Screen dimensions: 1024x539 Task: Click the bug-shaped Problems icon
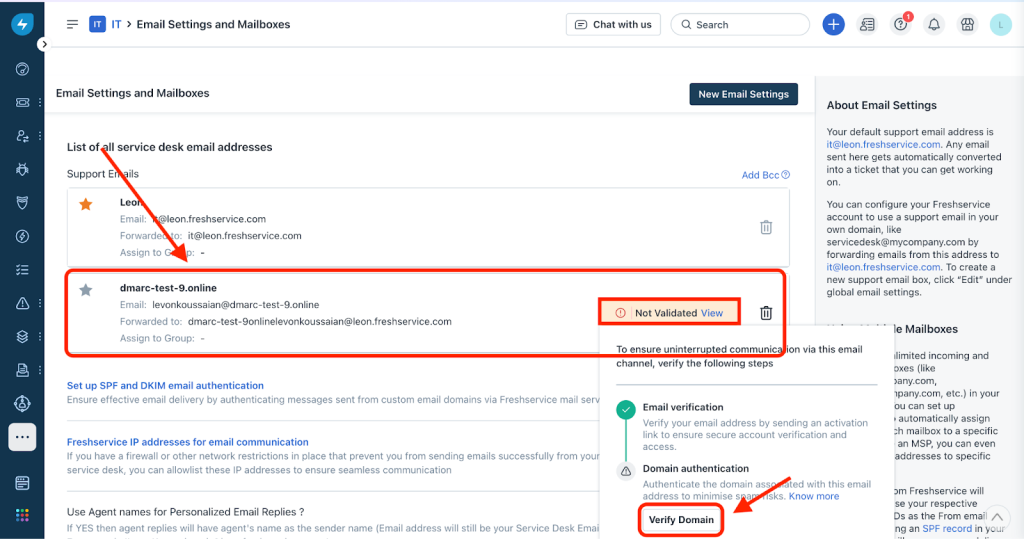pos(22,170)
